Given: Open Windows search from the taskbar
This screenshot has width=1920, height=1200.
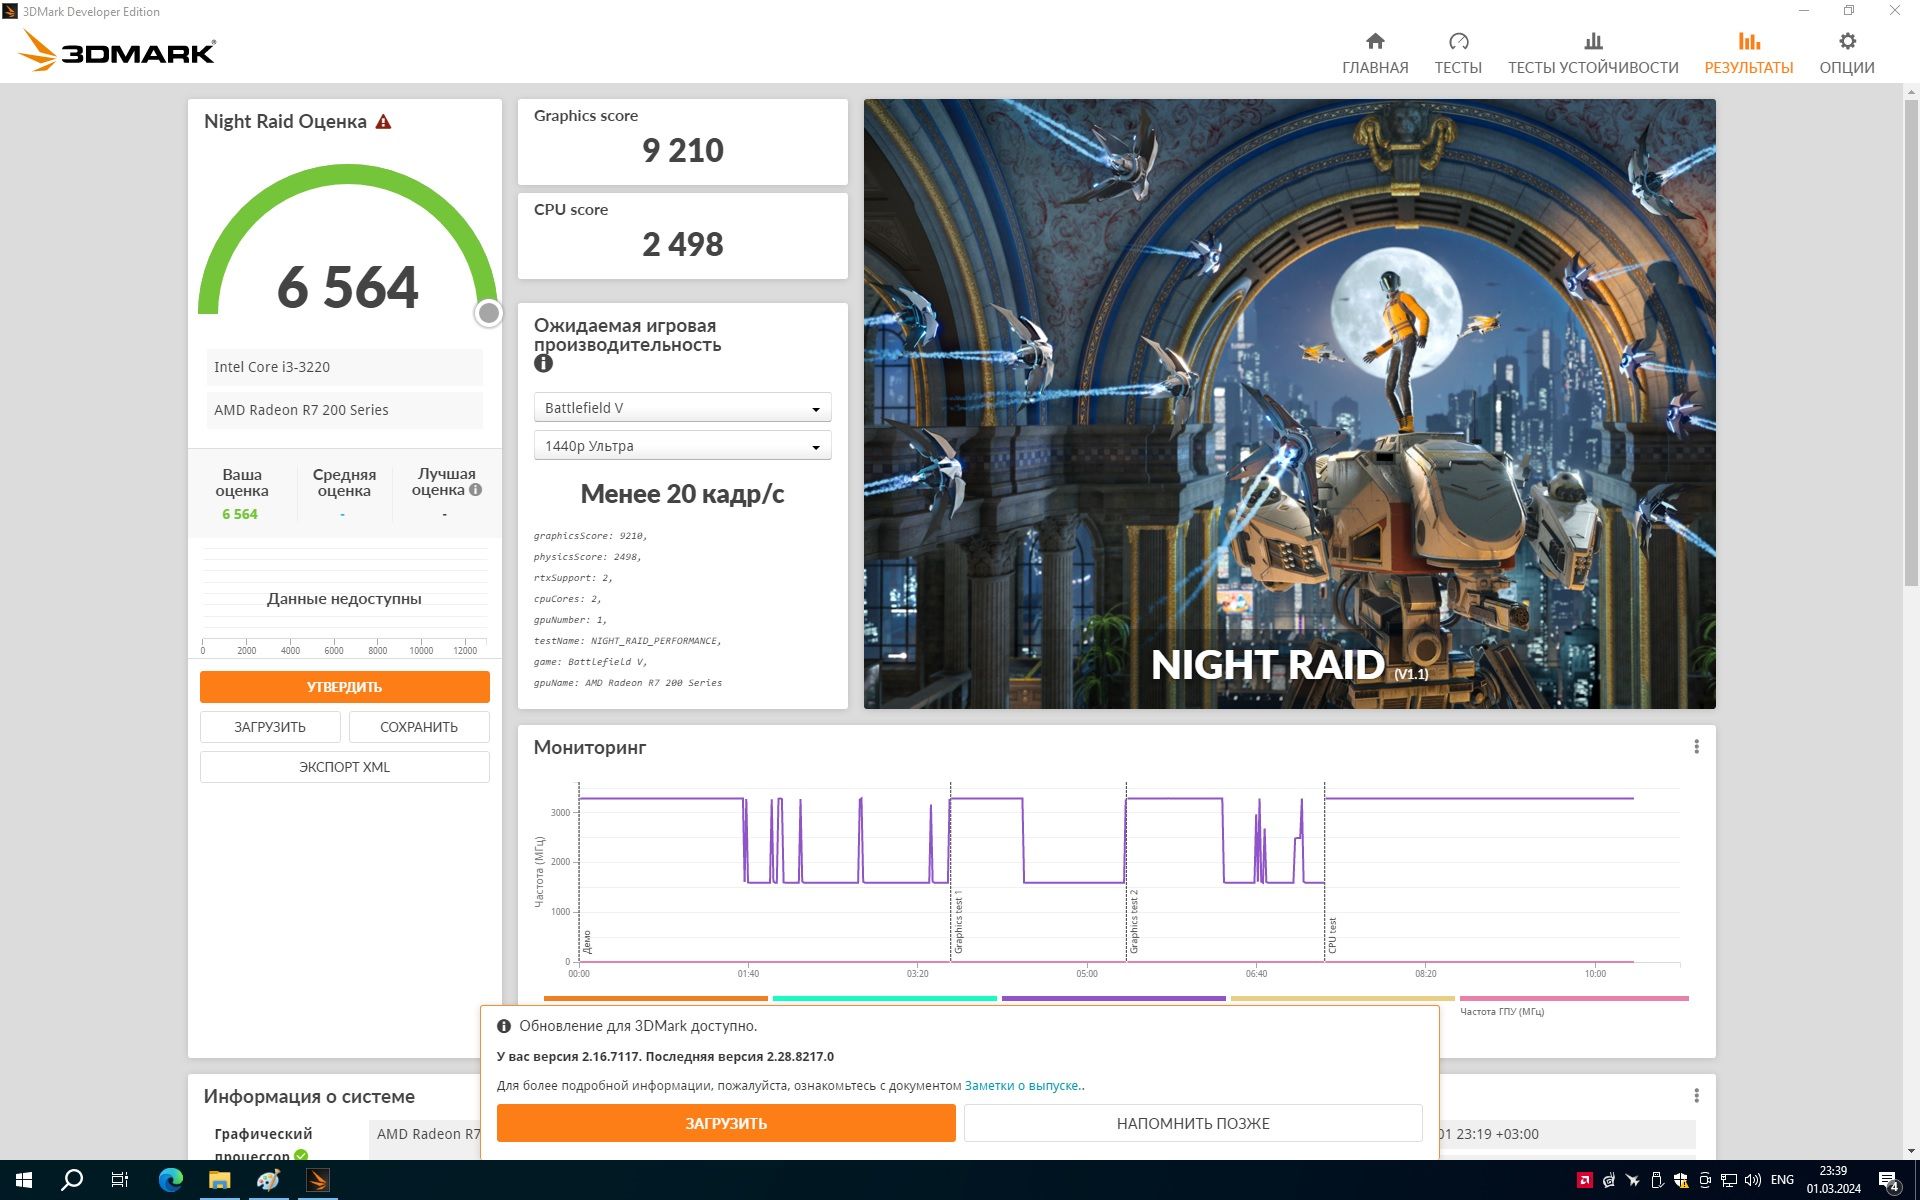Looking at the screenshot, I should pos(72,1180).
